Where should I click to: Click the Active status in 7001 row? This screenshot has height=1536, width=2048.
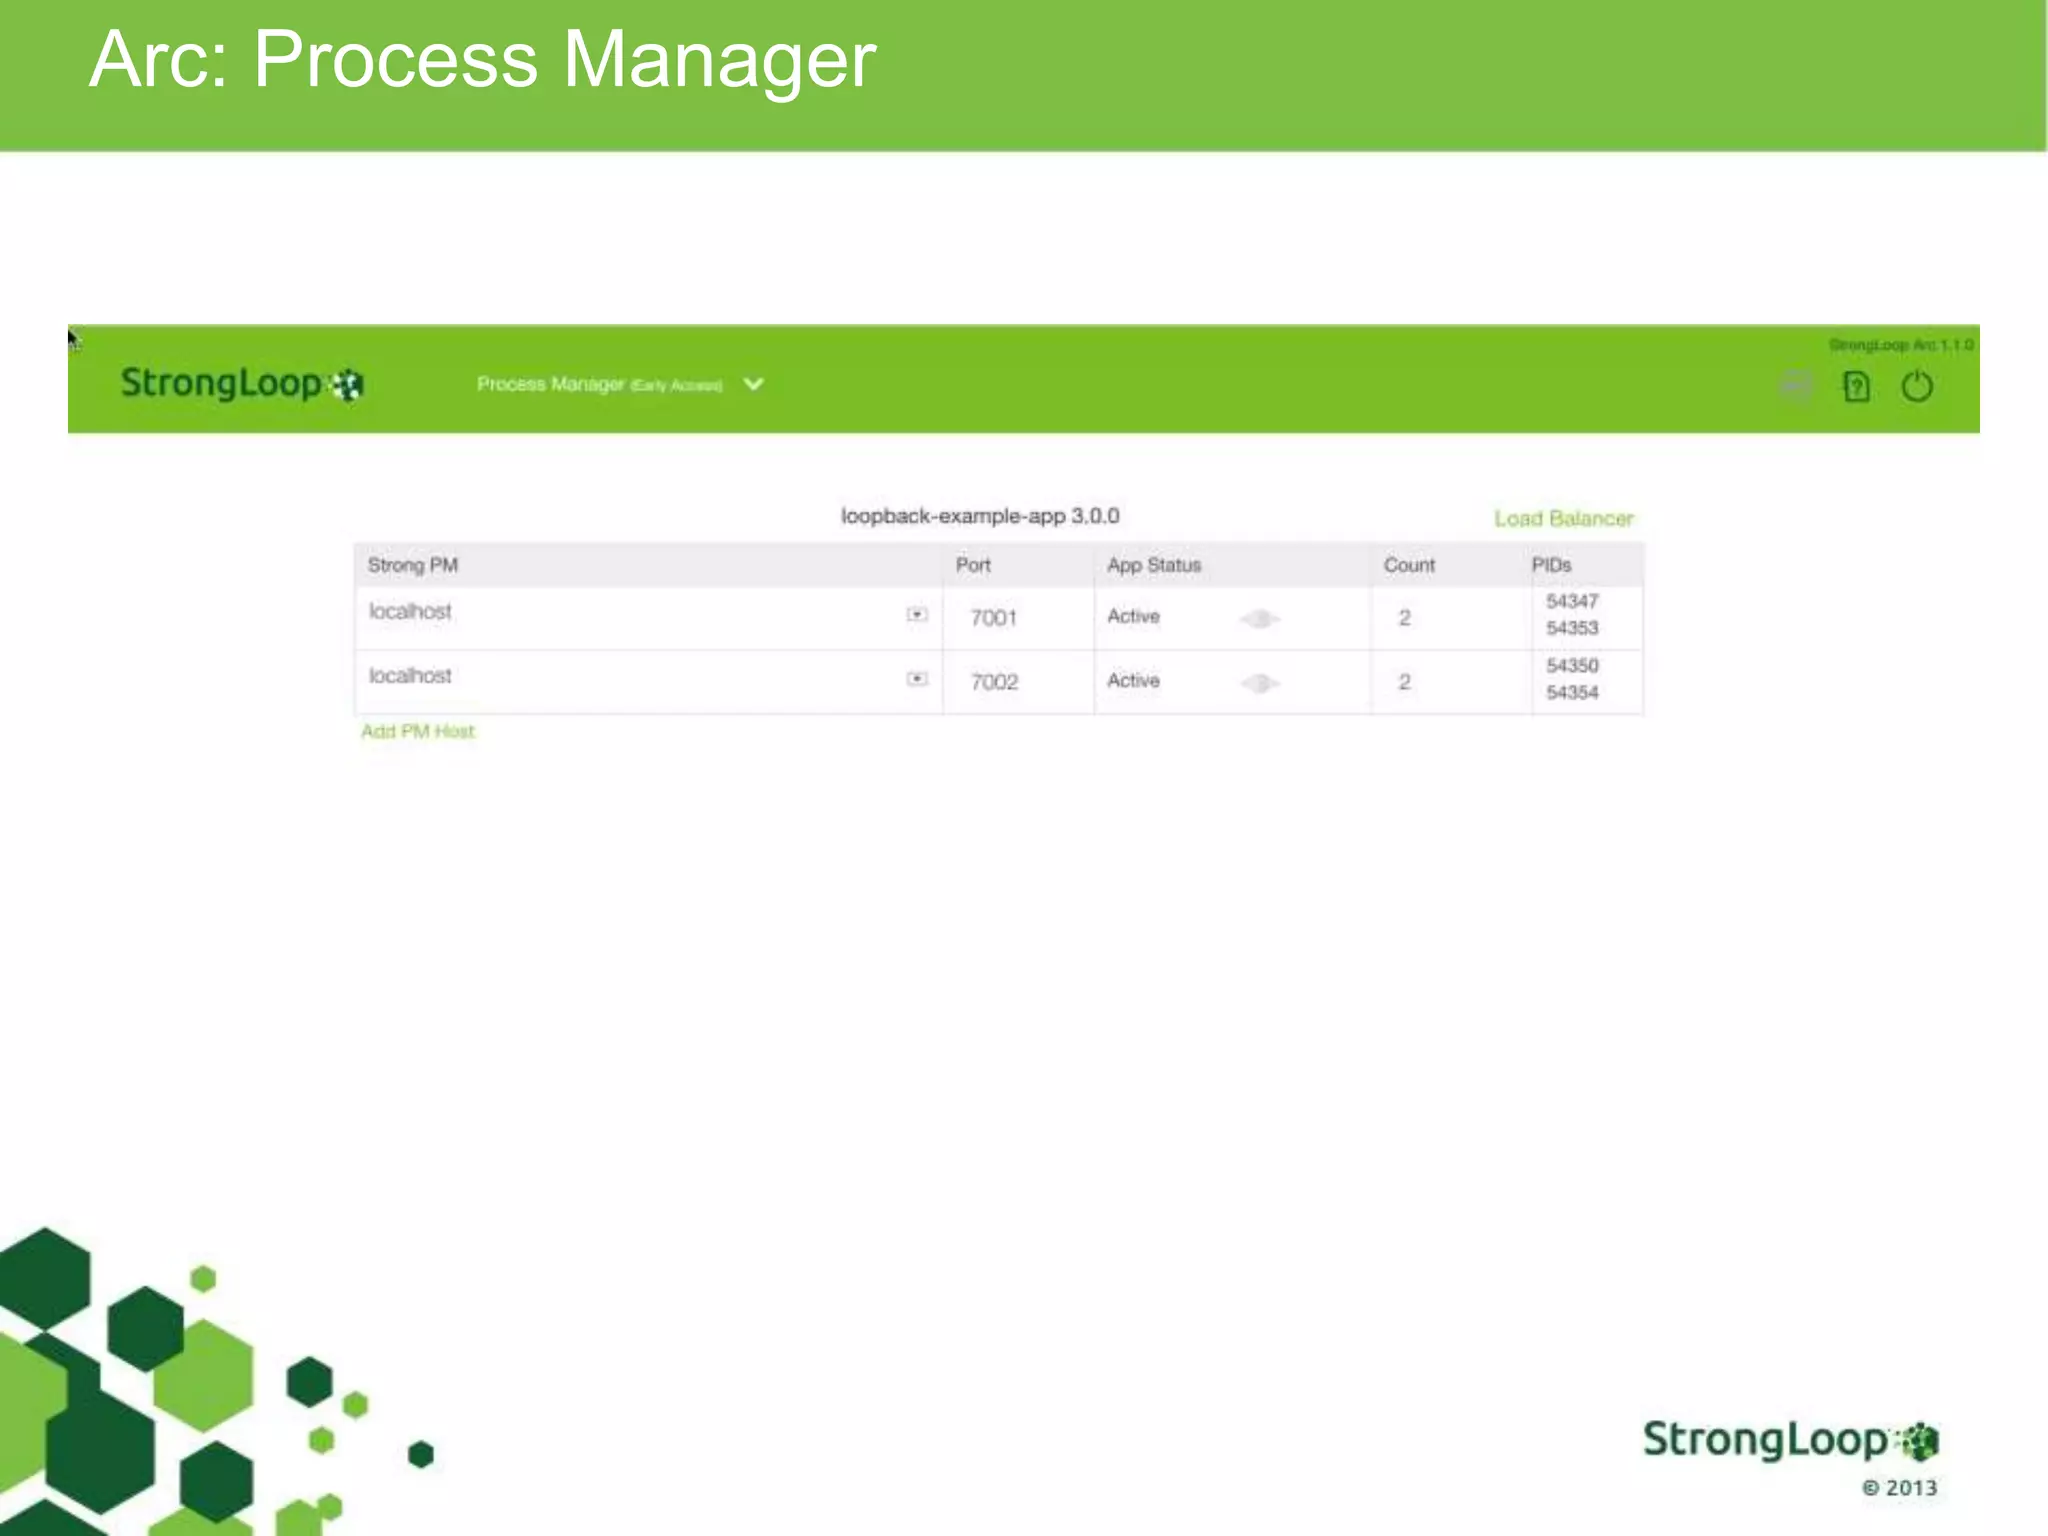point(1133,616)
